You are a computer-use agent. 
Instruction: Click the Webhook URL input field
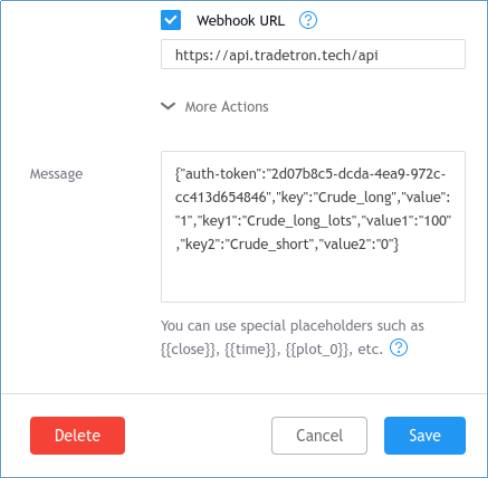click(x=313, y=54)
